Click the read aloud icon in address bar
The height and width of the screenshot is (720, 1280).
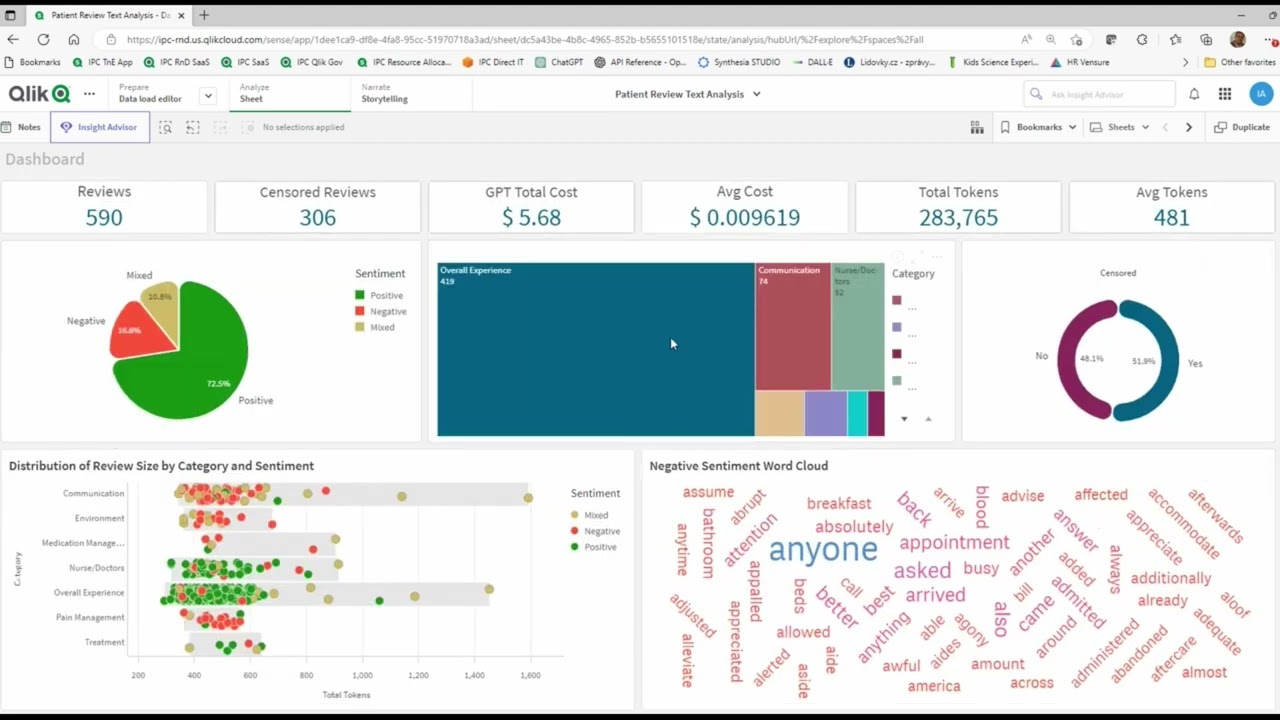pyautogui.click(x=1026, y=39)
